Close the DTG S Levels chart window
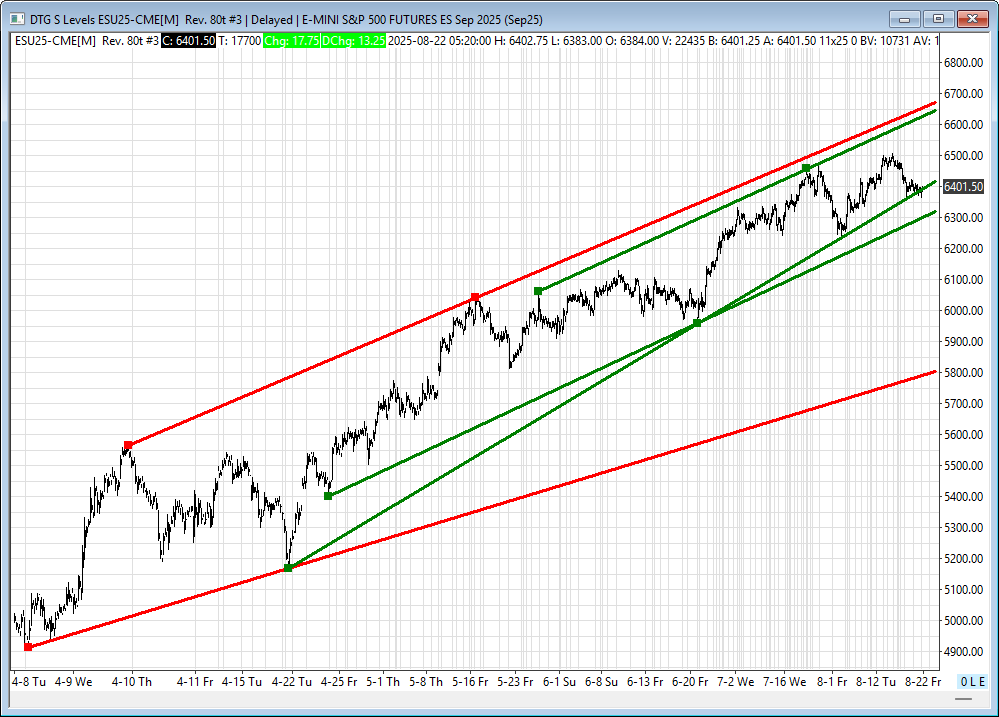The height and width of the screenshot is (717, 999). (972, 19)
